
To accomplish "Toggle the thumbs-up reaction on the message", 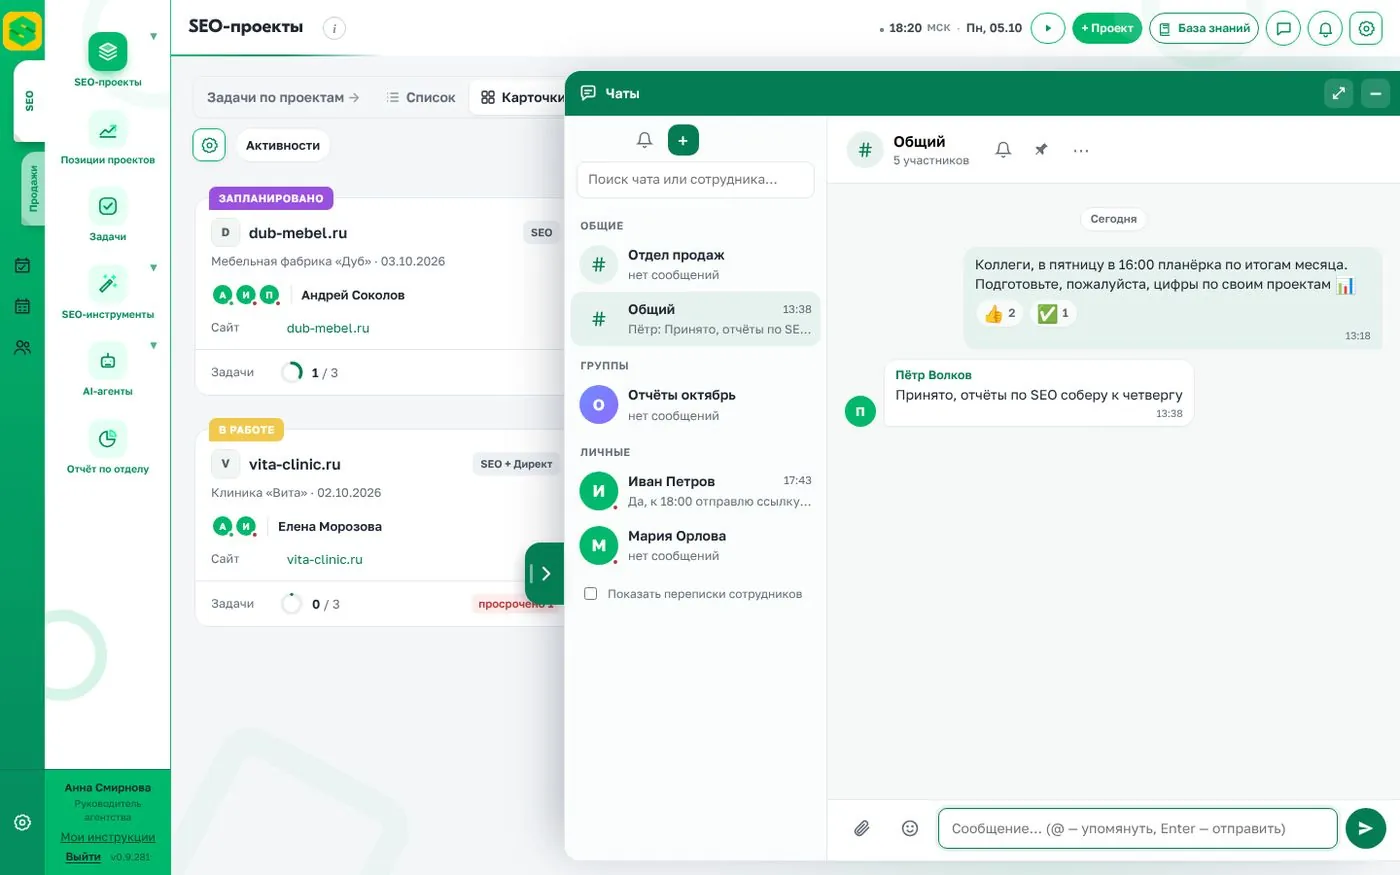I will click(1000, 313).
